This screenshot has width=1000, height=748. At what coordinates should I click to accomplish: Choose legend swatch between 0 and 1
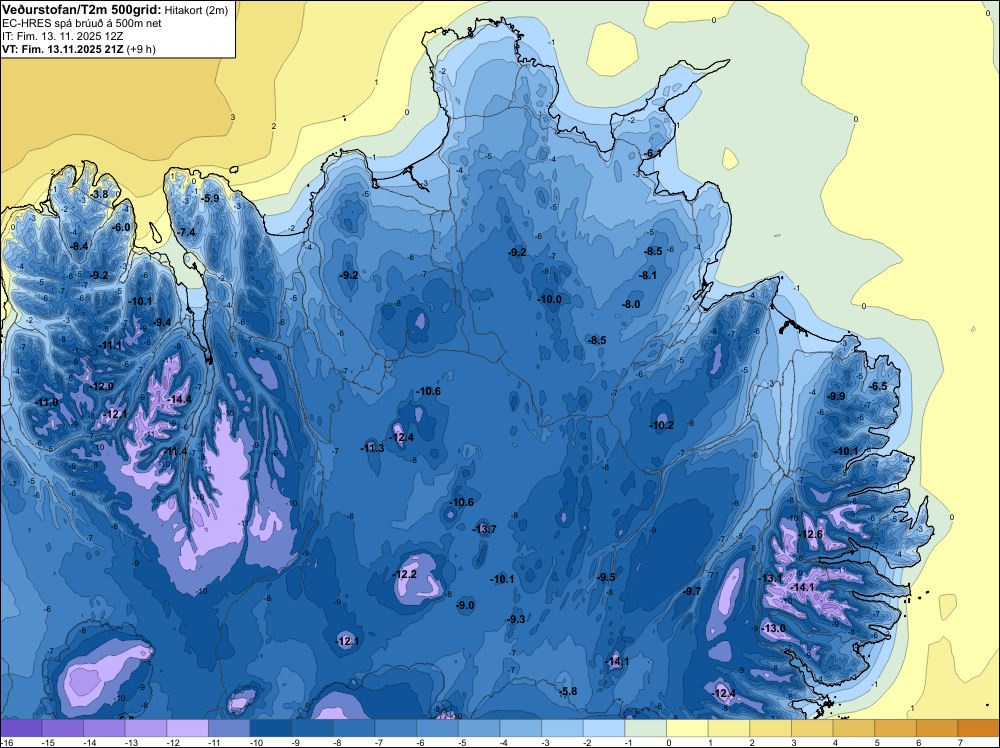click(688, 728)
